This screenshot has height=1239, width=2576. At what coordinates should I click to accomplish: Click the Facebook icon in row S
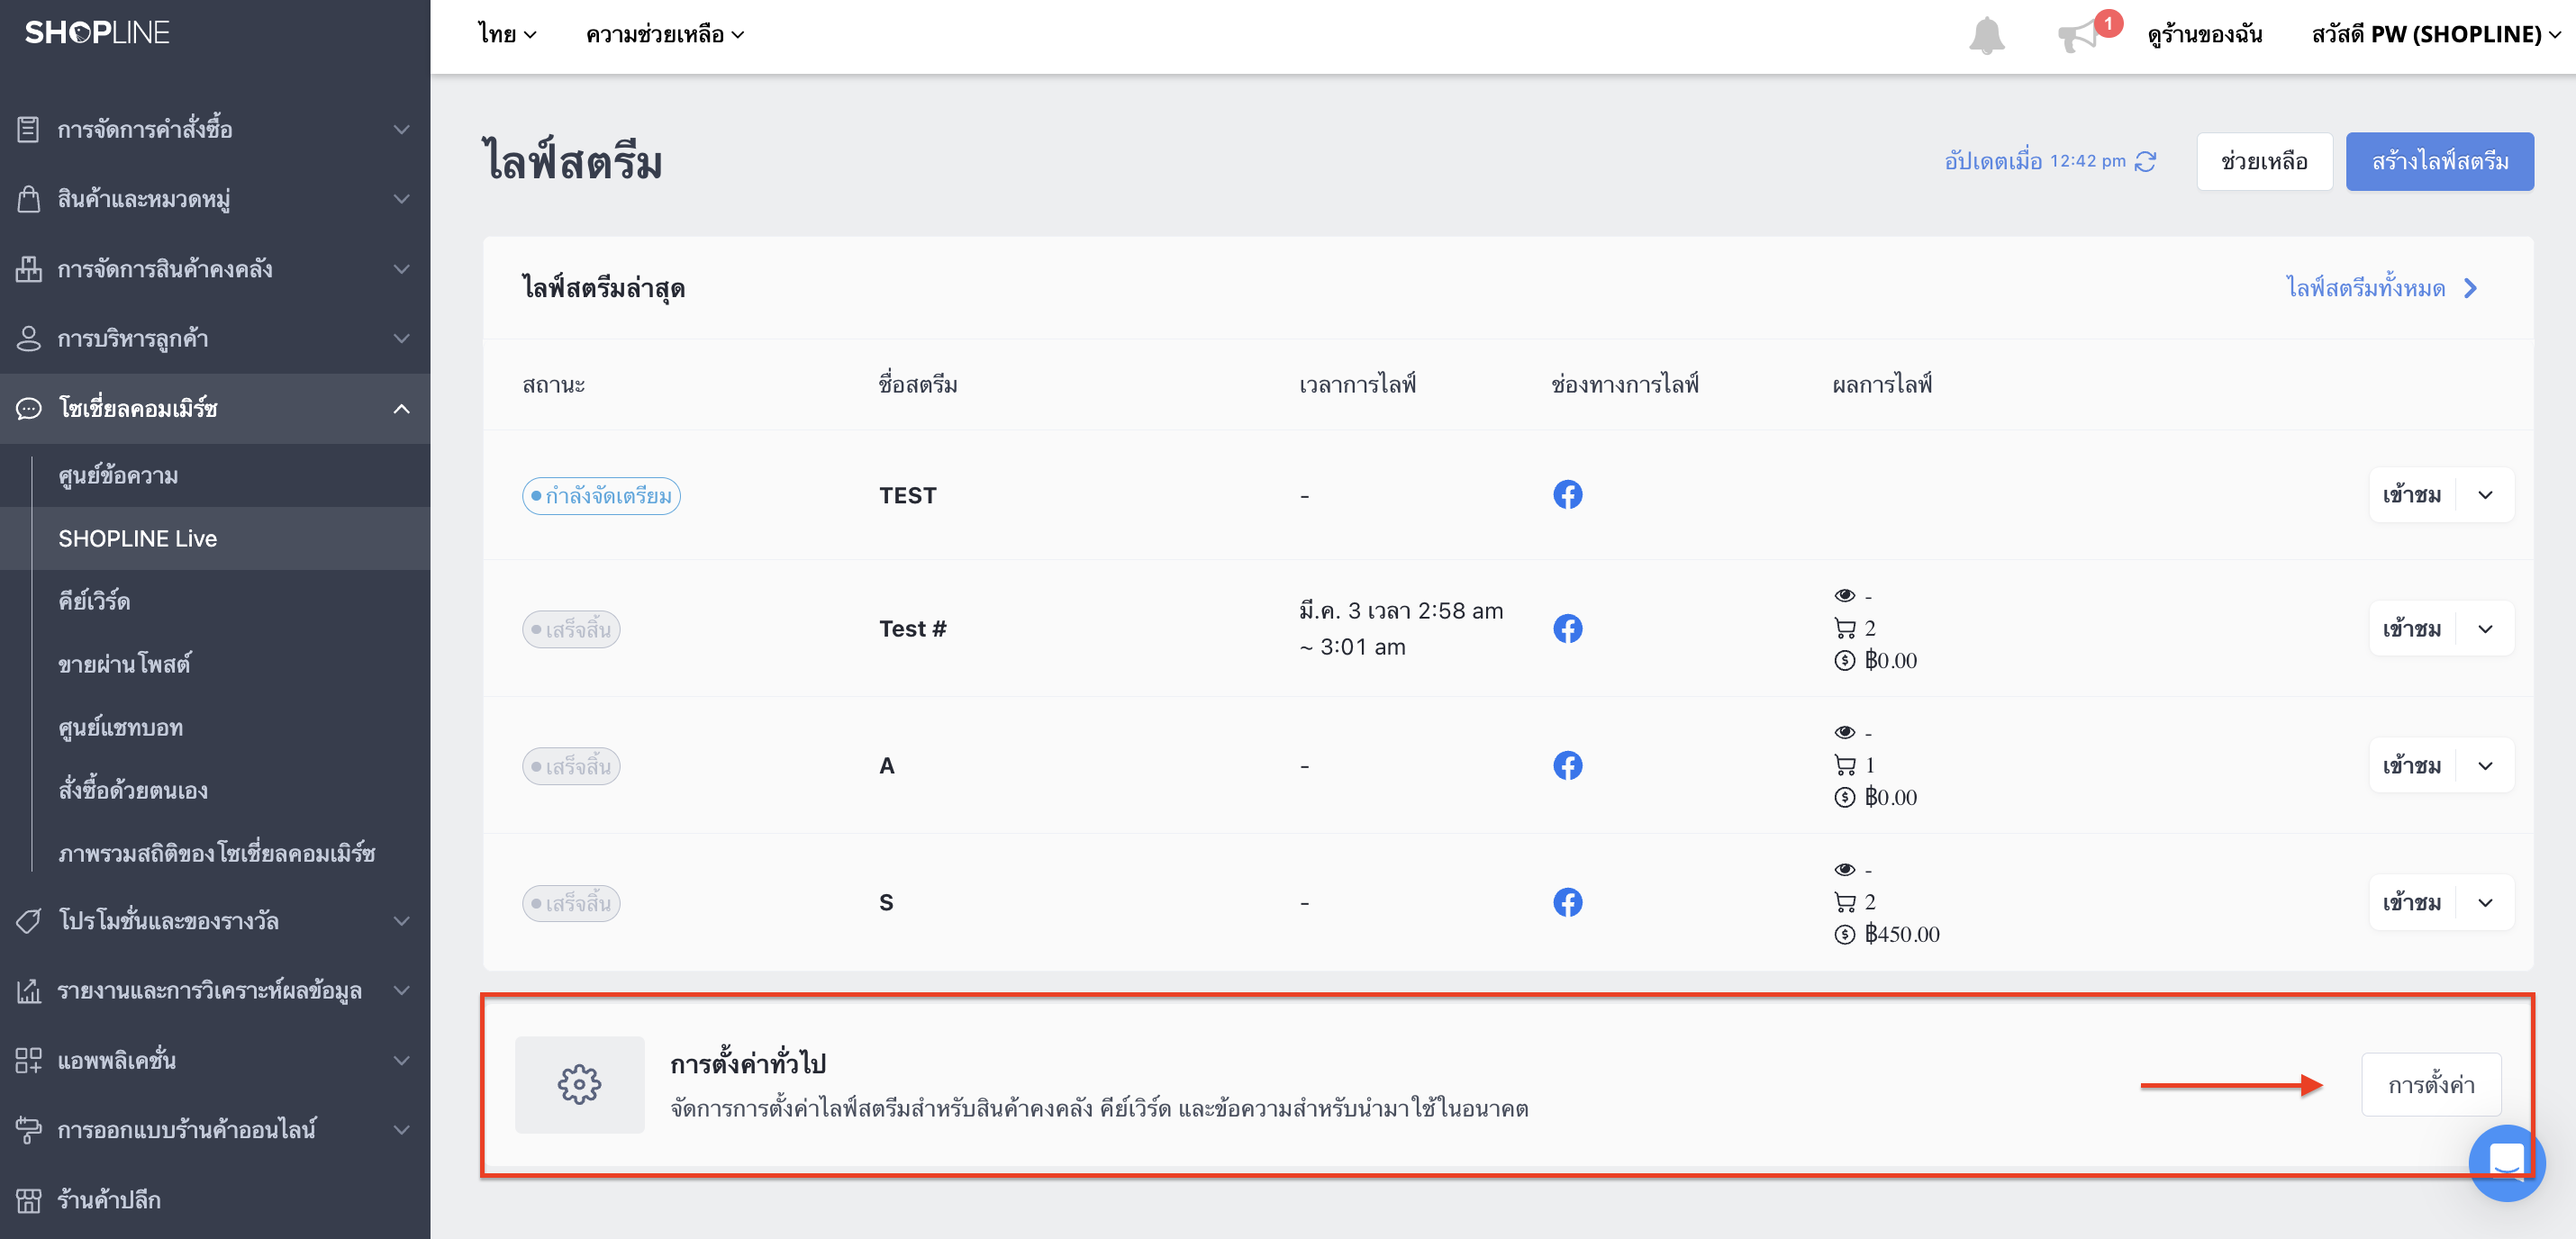tap(1567, 903)
